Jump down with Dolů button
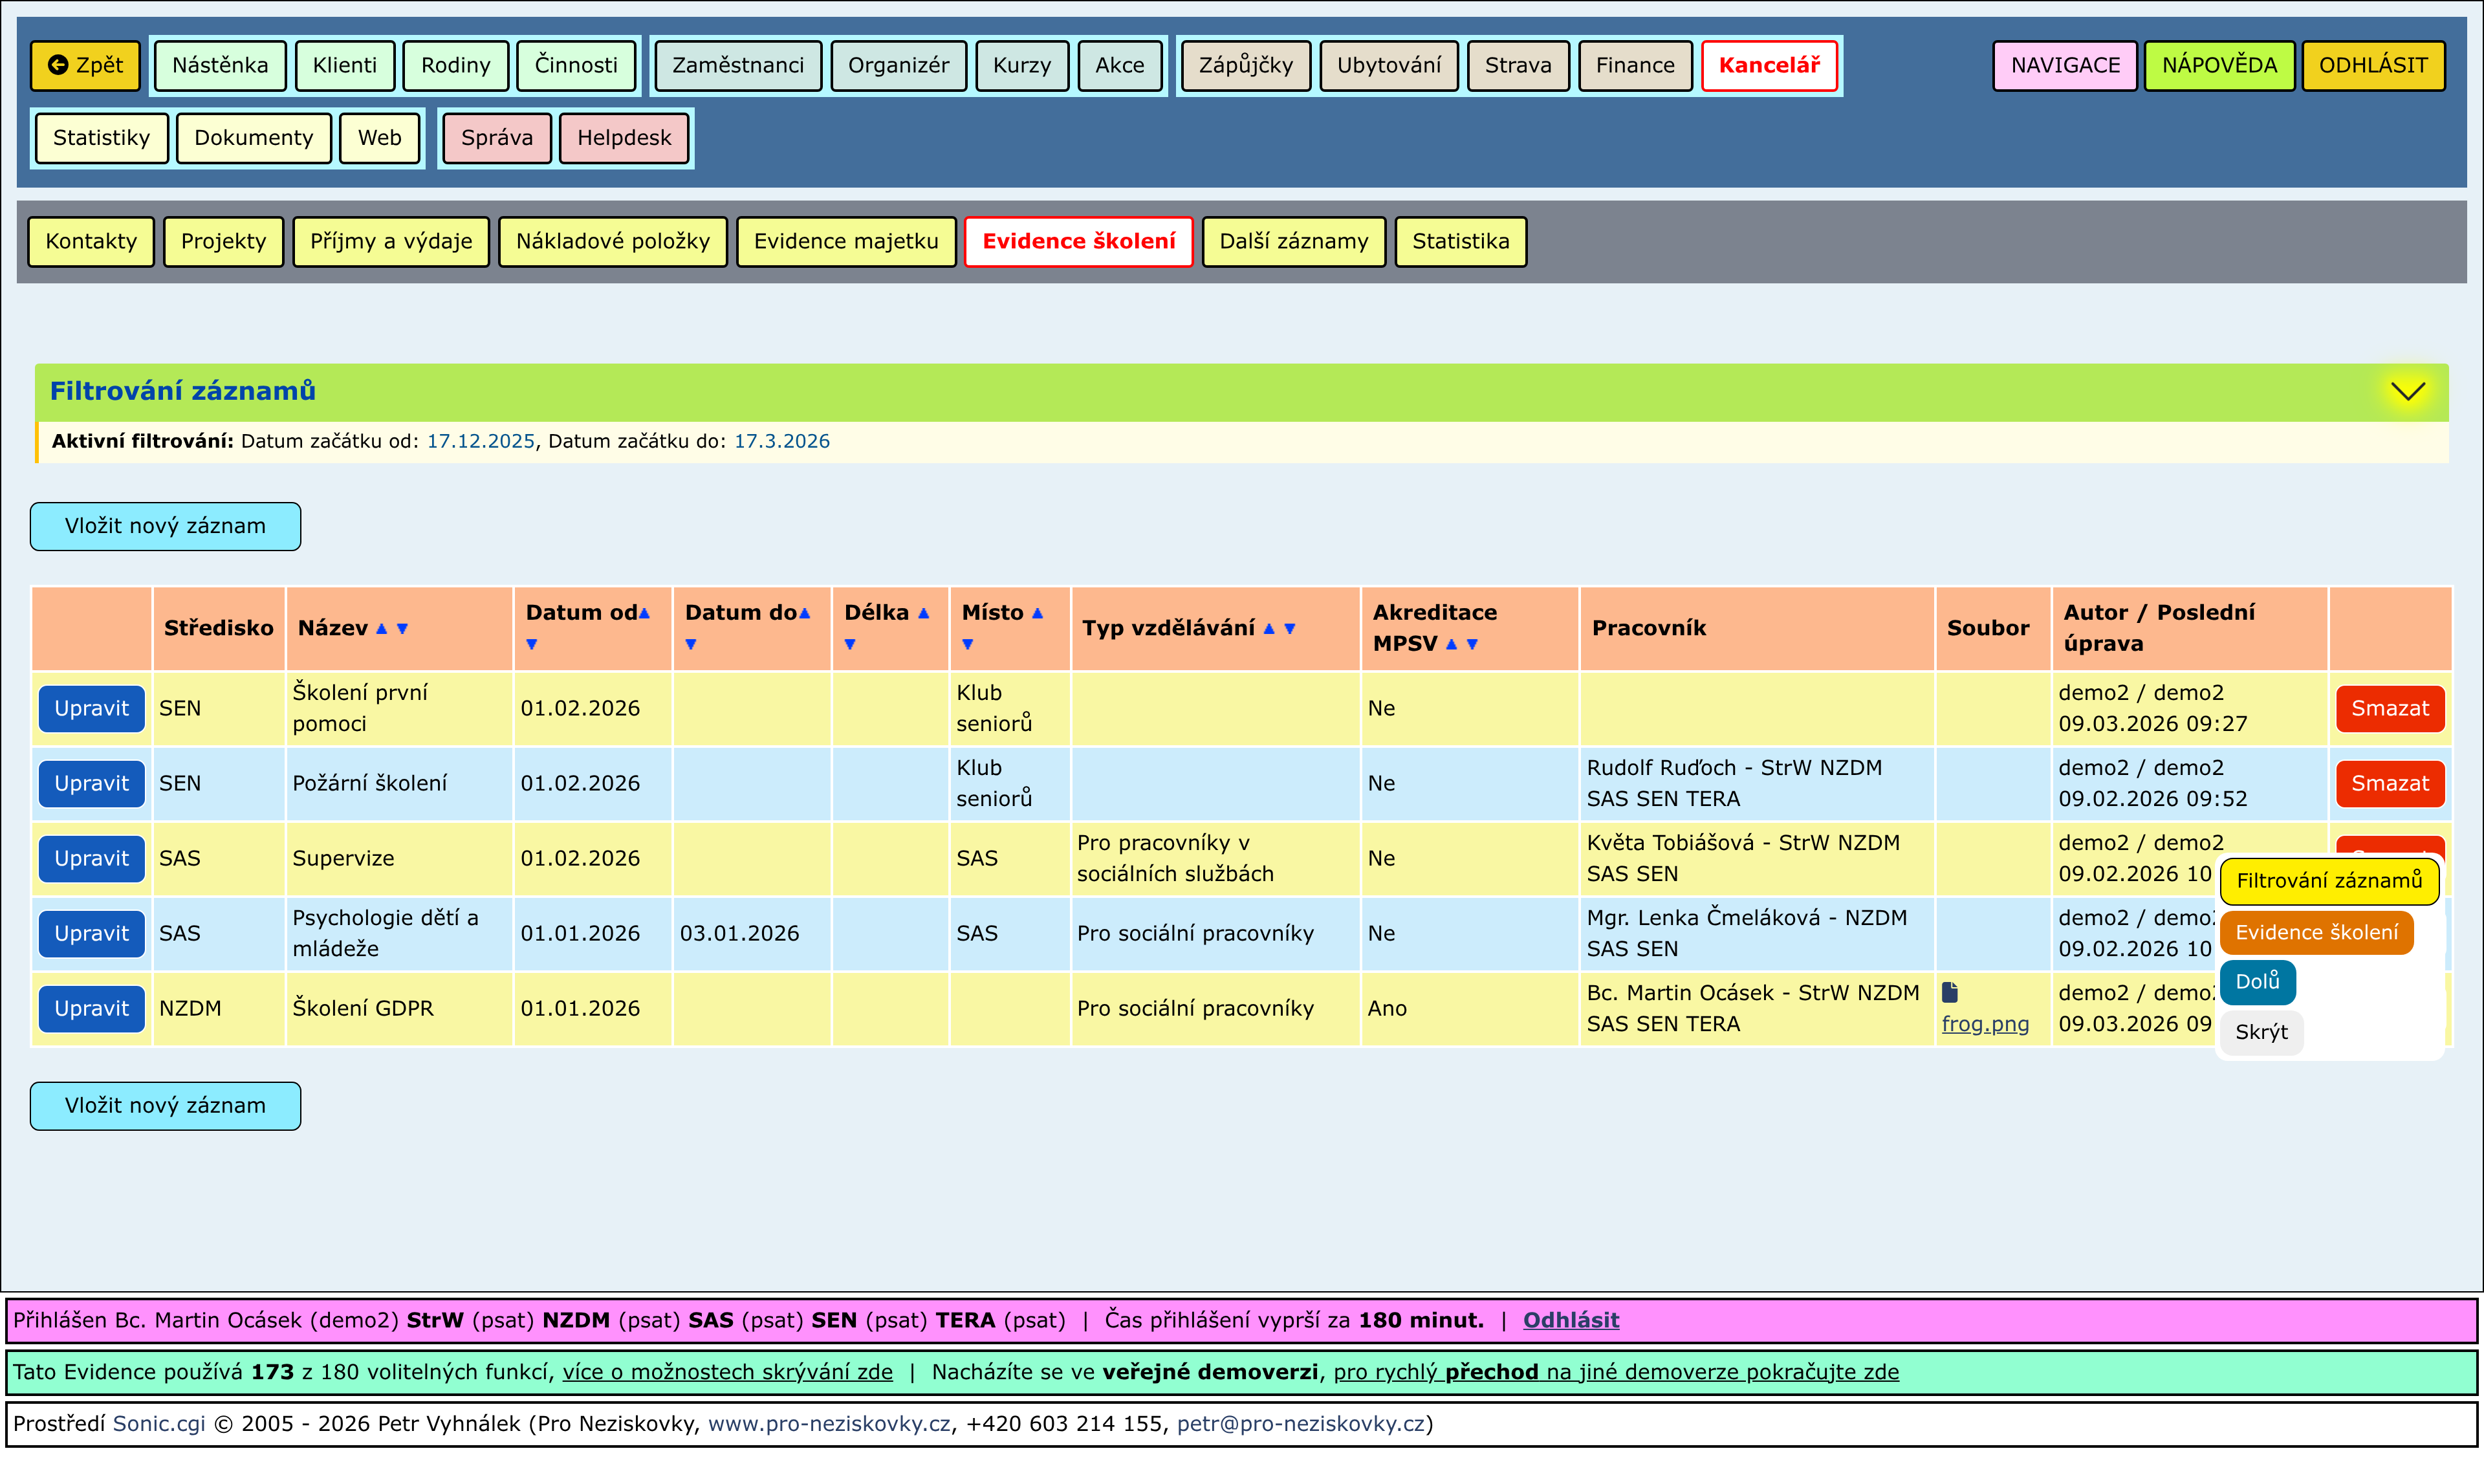Image resolution: width=2484 pixels, height=1484 pixels. [x=2257, y=981]
